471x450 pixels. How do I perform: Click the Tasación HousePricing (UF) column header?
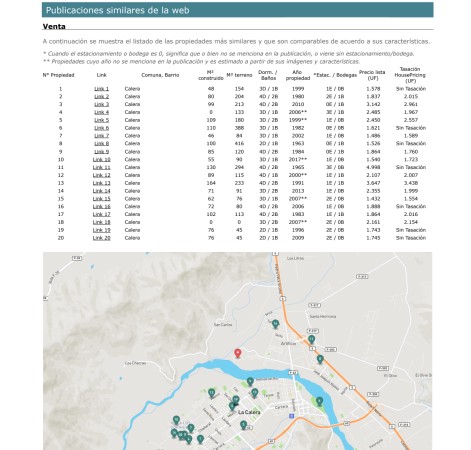[x=410, y=75]
